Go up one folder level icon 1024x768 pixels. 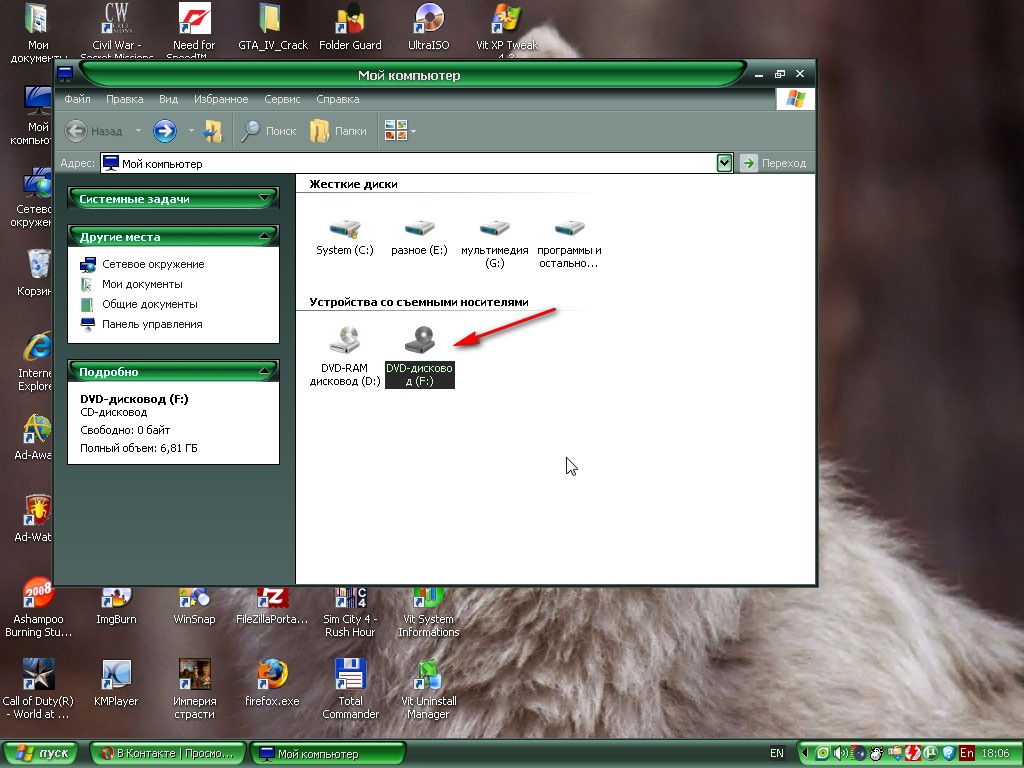click(212, 131)
